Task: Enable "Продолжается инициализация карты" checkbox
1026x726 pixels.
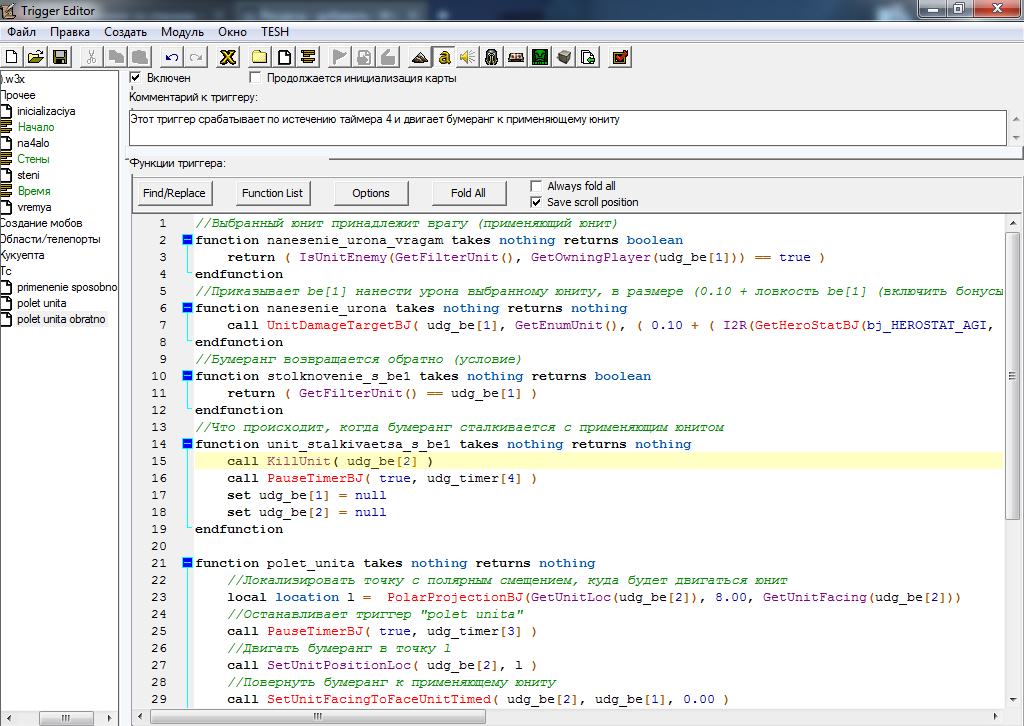Action: tap(256, 78)
